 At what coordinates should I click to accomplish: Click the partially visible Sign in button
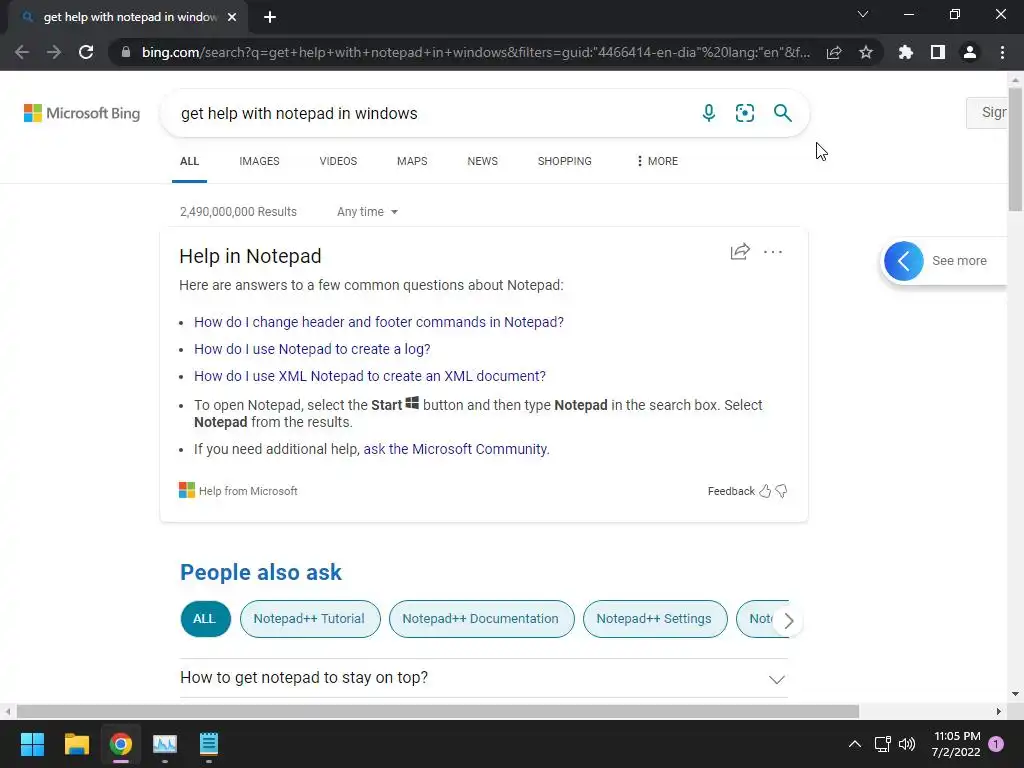(x=987, y=112)
